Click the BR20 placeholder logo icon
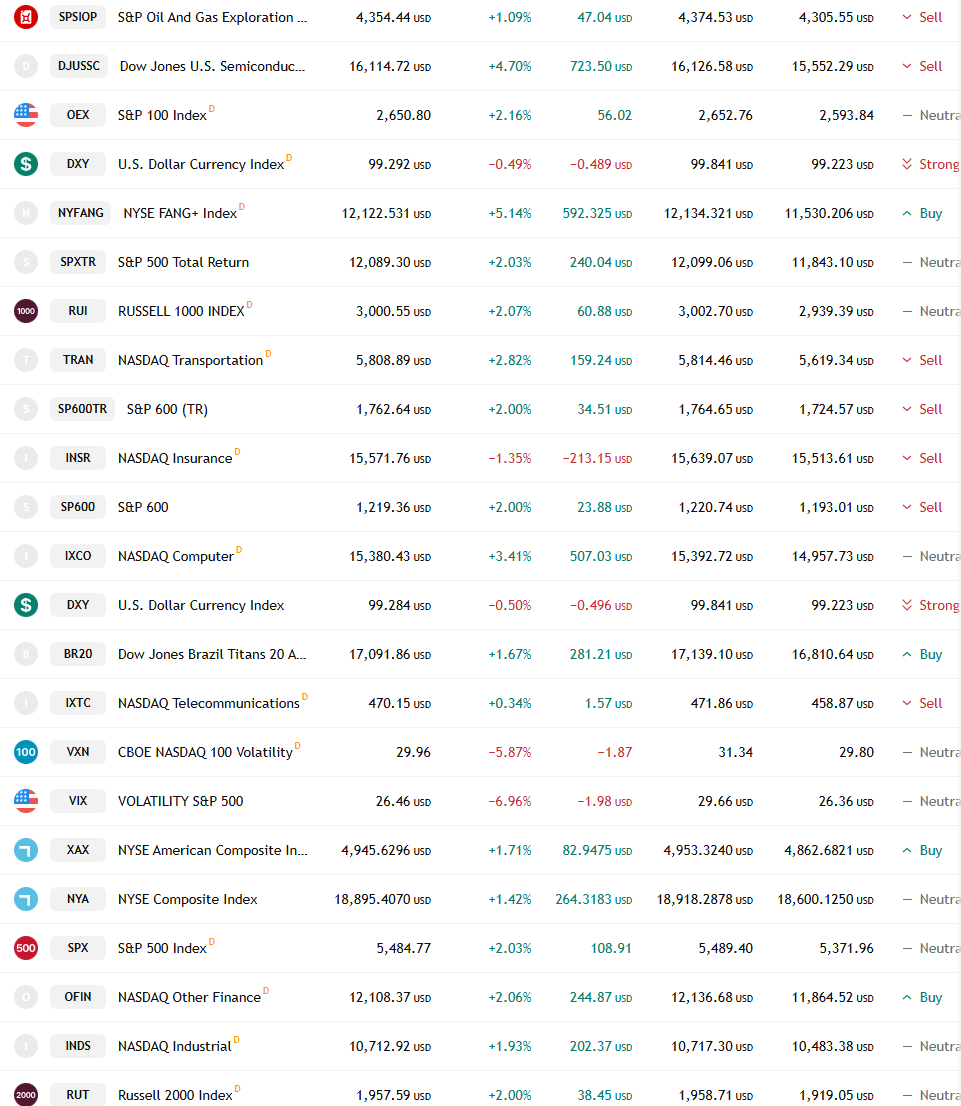961x1106 pixels. [26, 654]
